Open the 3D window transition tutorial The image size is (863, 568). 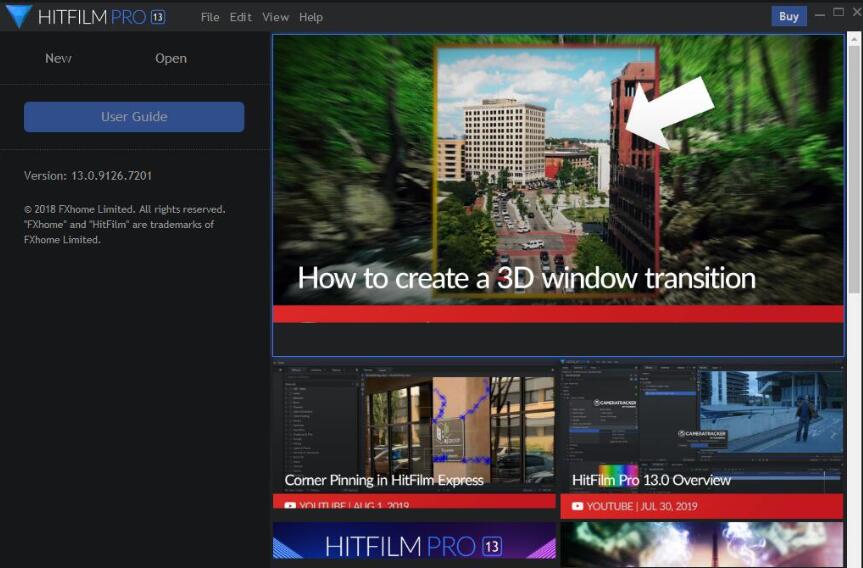tap(558, 195)
